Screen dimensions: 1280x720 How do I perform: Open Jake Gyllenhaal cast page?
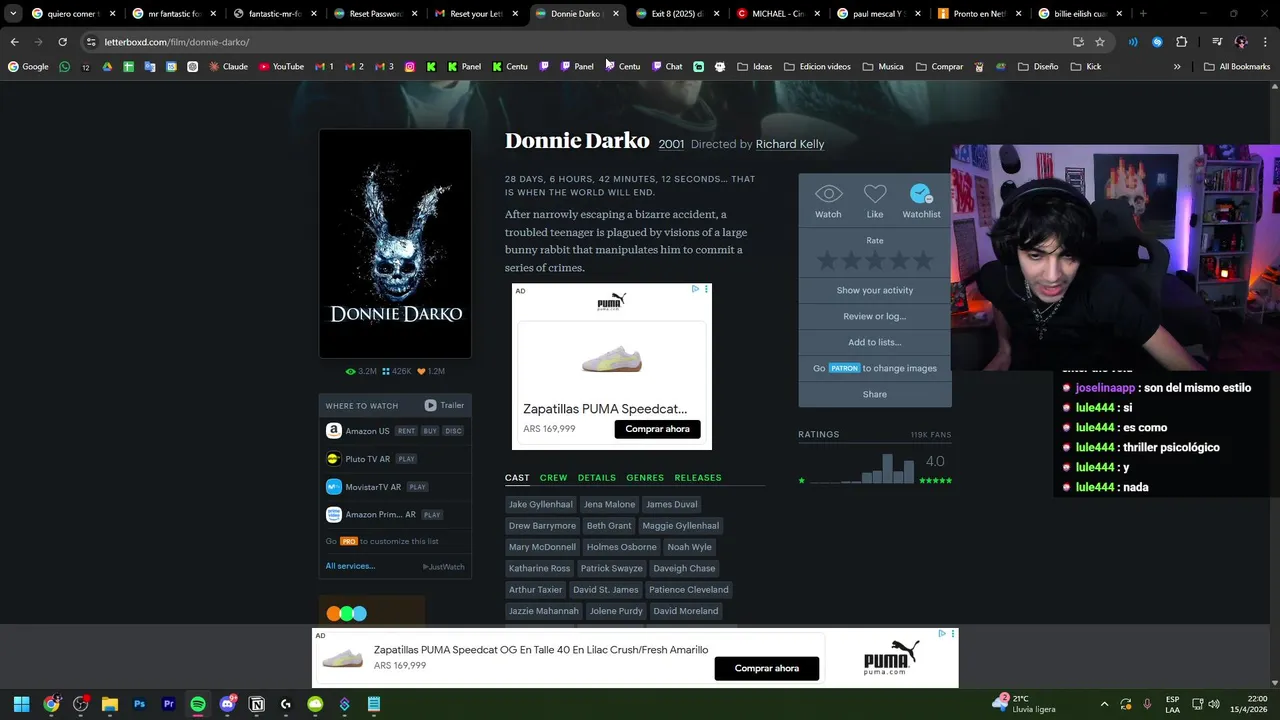tap(541, 504)
